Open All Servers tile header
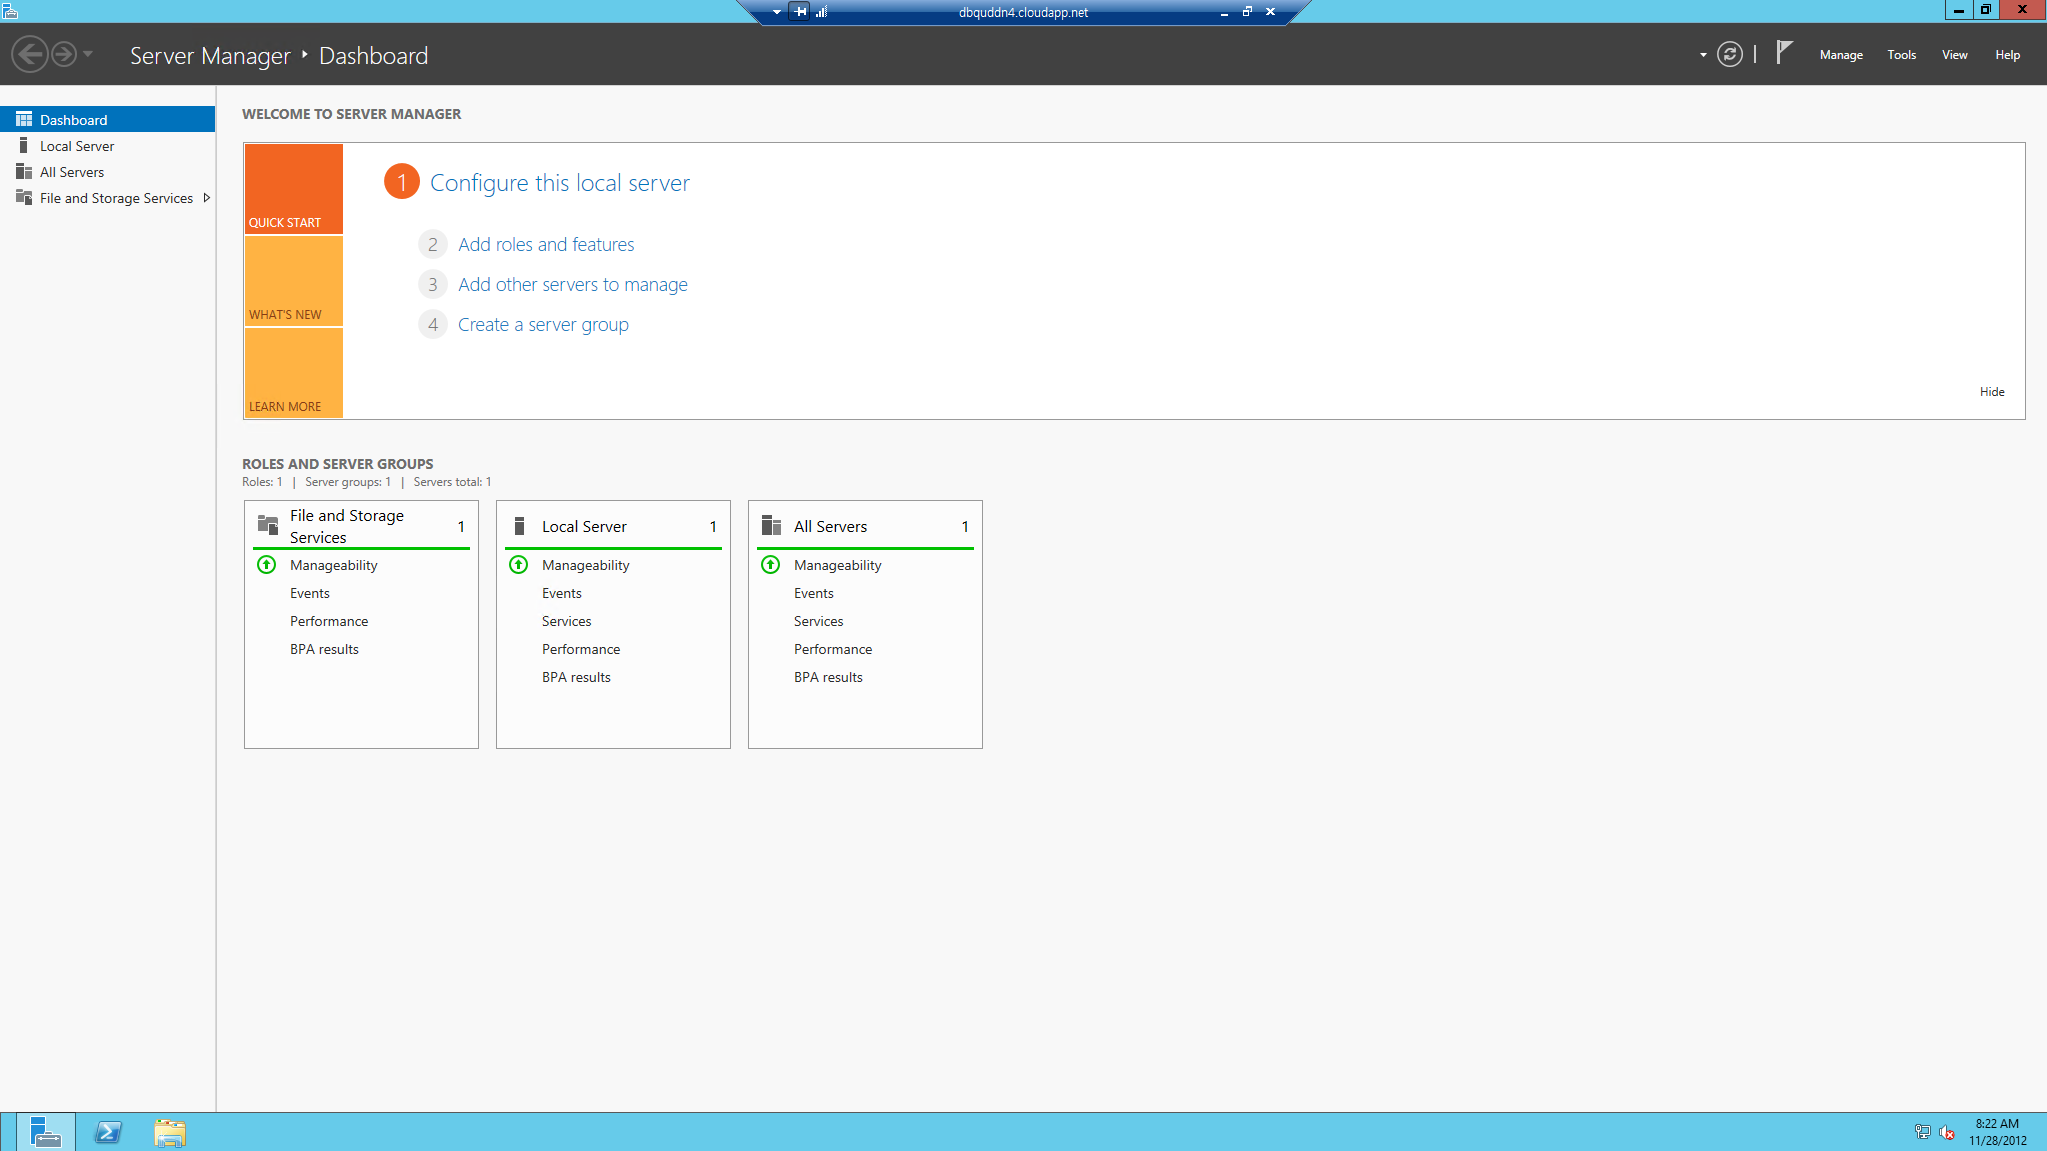 865,526
